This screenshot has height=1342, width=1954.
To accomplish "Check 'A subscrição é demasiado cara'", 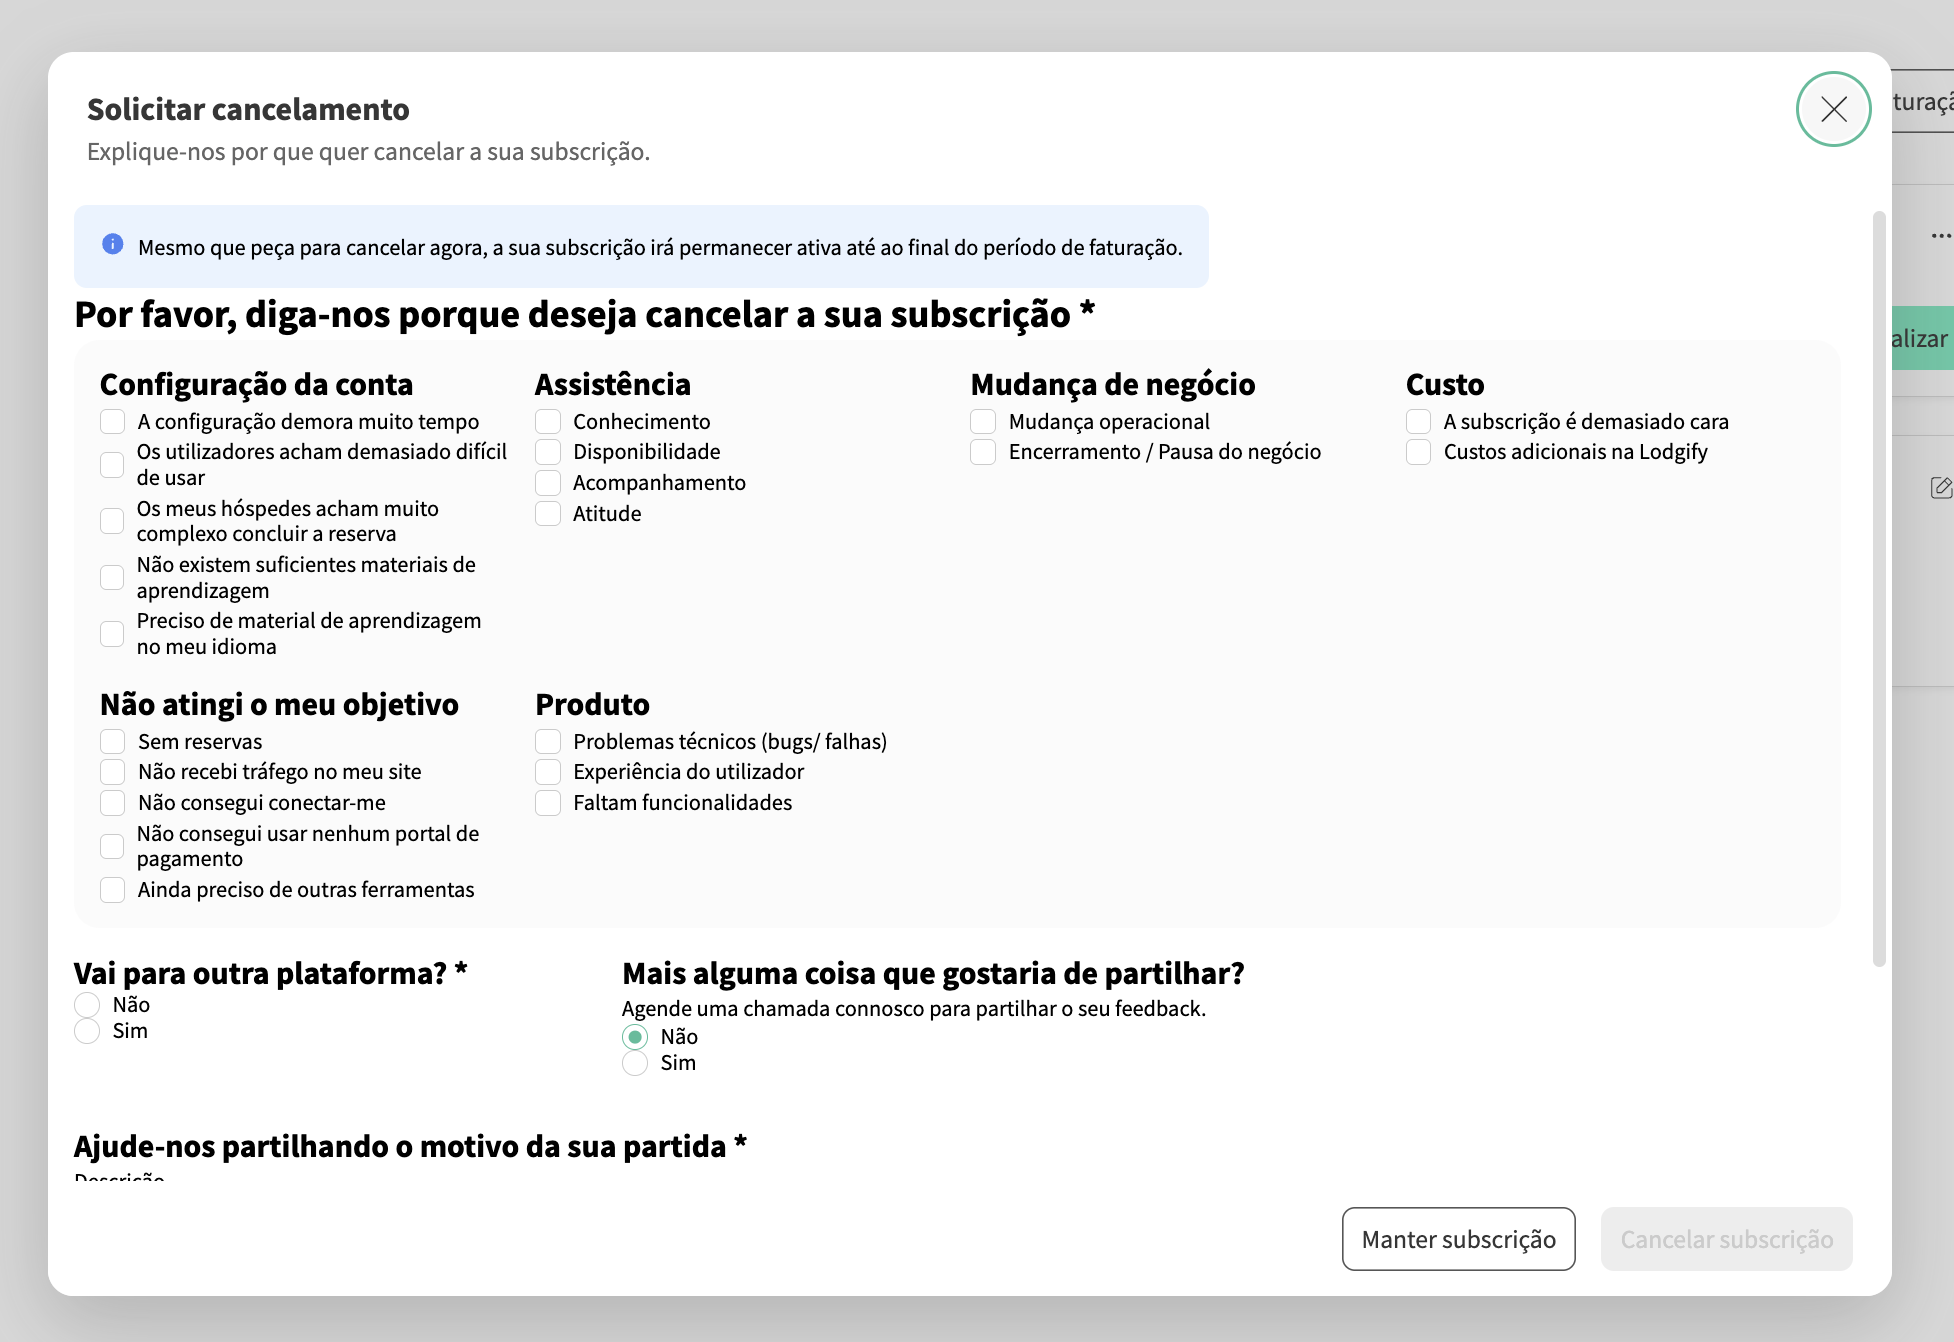I will 1418,421.
